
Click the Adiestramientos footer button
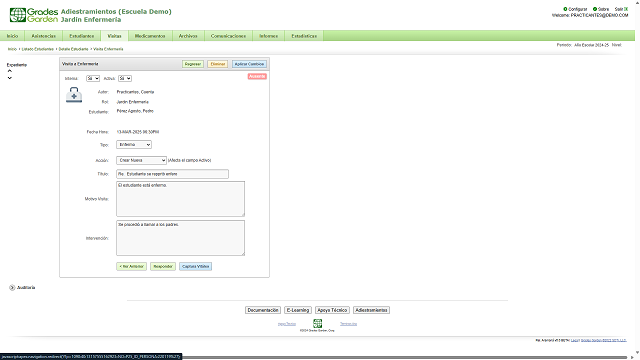(x=371, y=310)
